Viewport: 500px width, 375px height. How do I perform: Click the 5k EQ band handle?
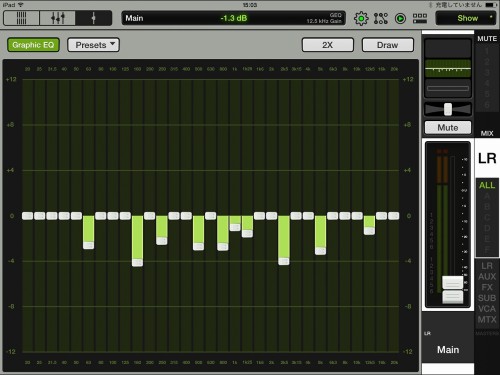(x=320, y=251)
